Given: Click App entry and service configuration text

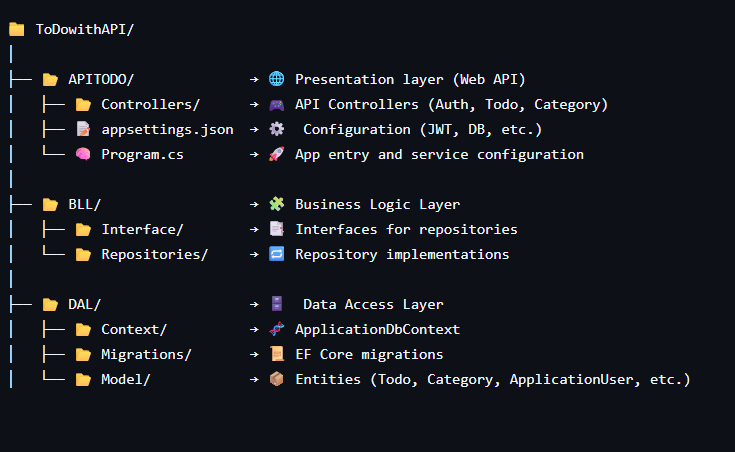Looking at the screenshot, I should [439, 154].
